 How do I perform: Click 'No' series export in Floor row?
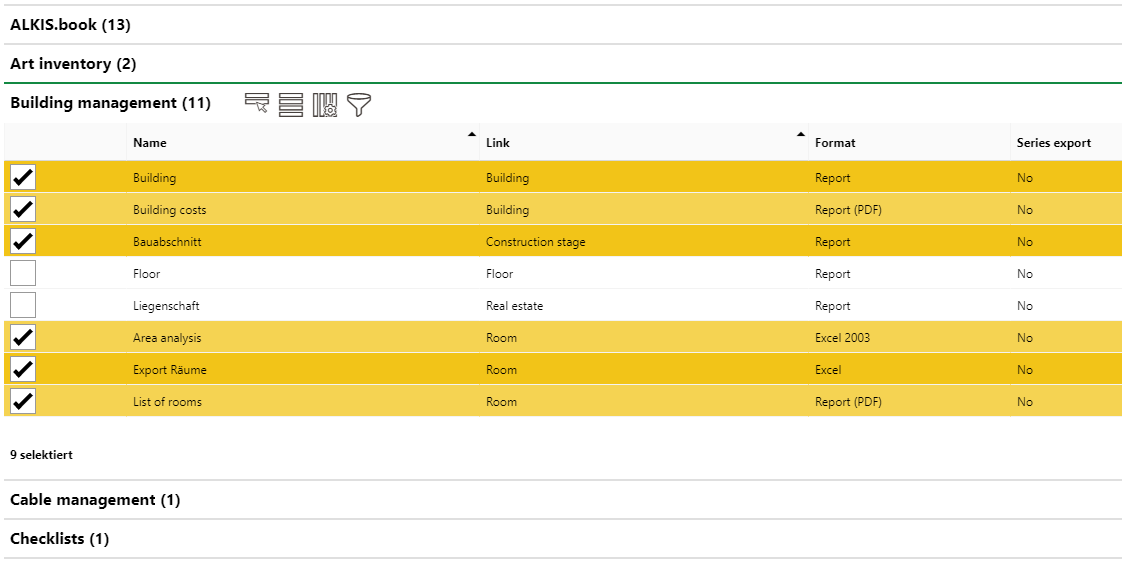1025,273
